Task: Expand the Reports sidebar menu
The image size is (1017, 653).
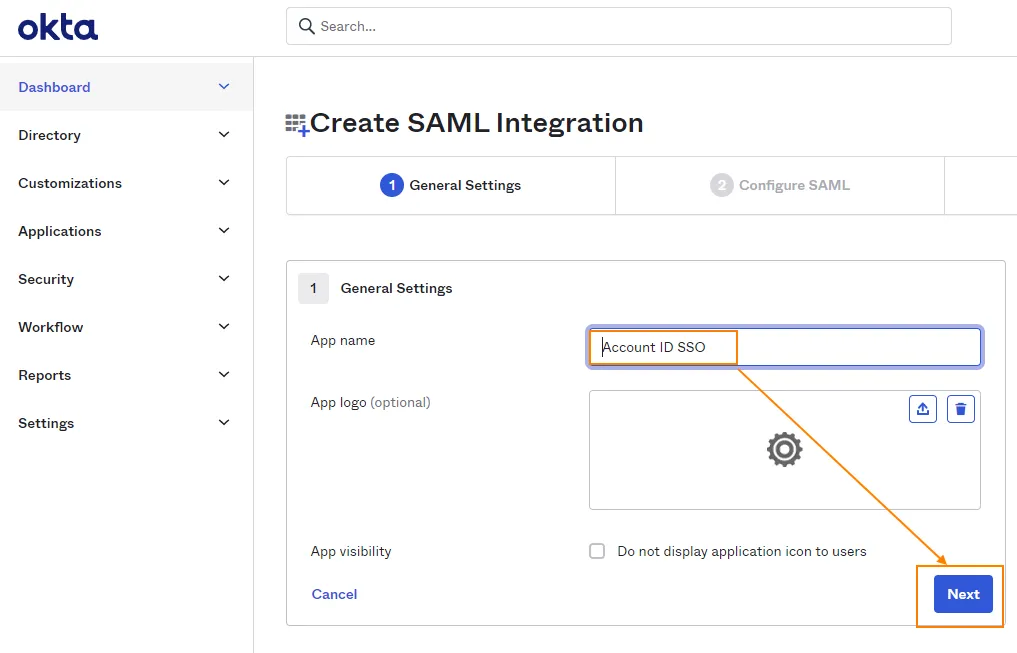Action: coord(126,375)
